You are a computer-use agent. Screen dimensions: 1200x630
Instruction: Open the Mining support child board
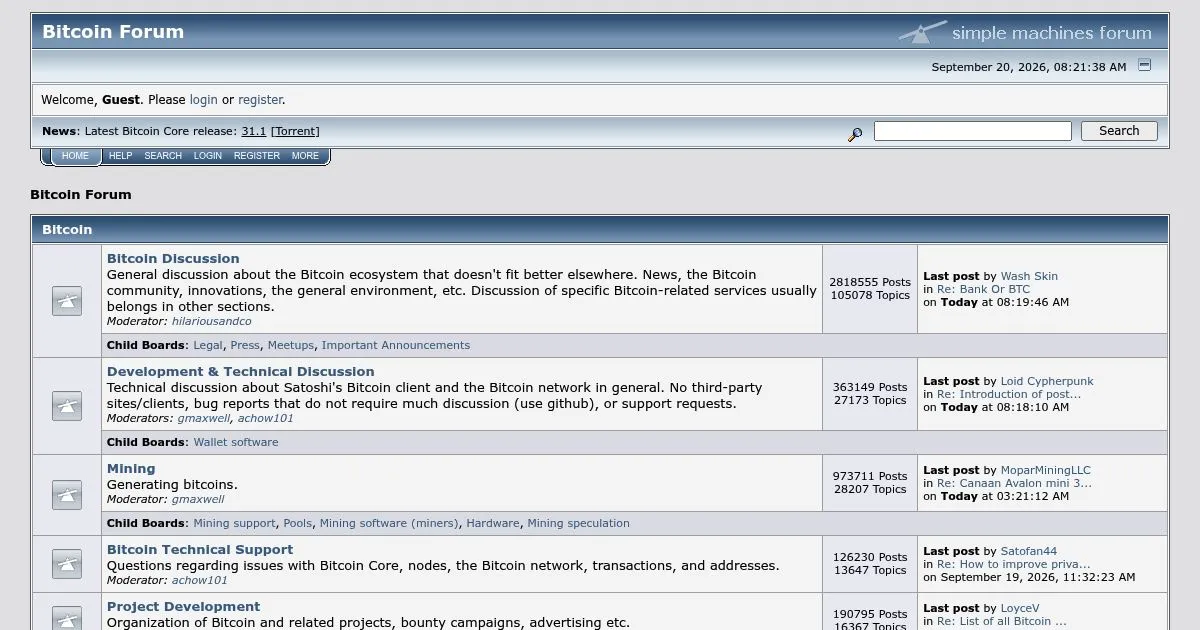click(x=234, y=523)
